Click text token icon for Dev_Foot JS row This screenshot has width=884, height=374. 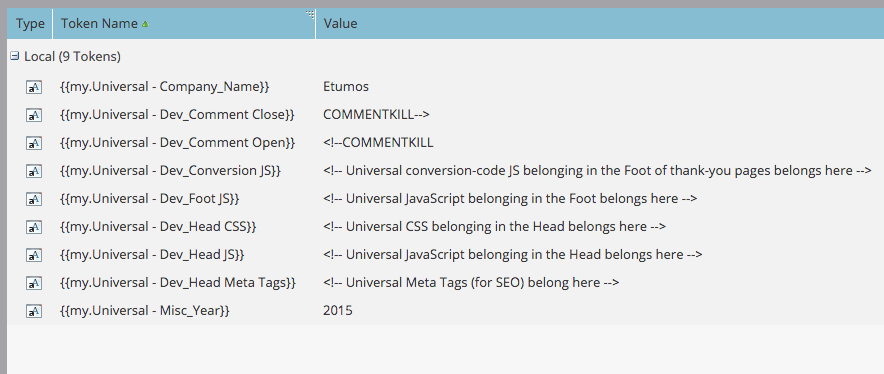(34, 199)
